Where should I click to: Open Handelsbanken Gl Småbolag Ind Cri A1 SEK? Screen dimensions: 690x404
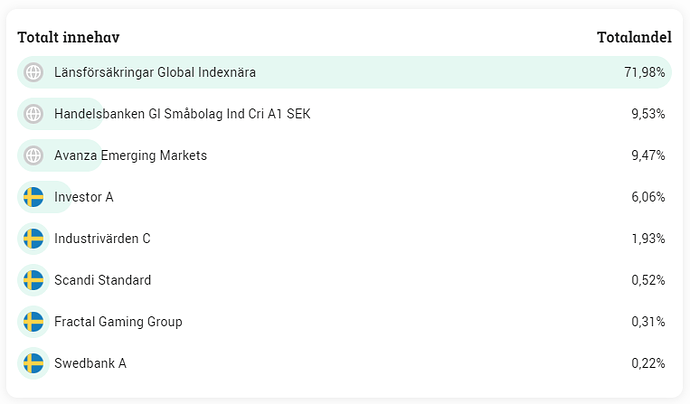(x=182, y=114)
